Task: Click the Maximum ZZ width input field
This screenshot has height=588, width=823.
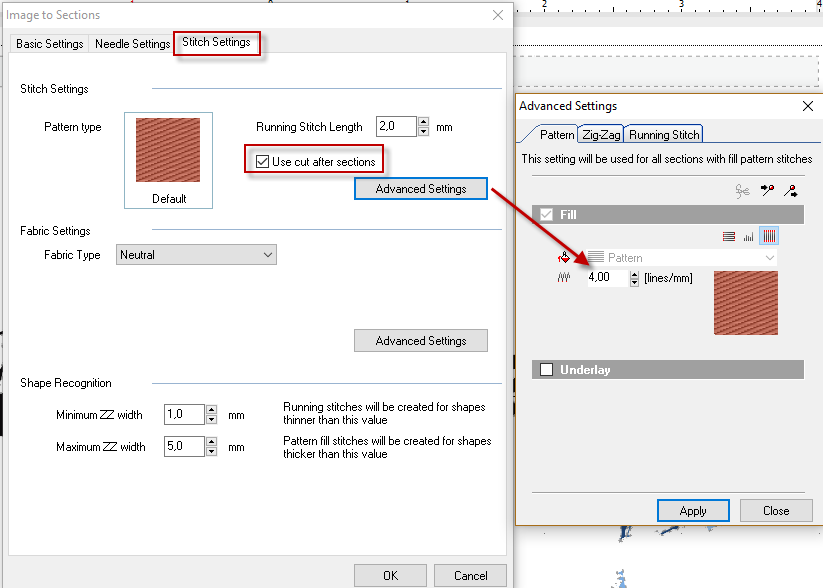Action: (184, 446)
